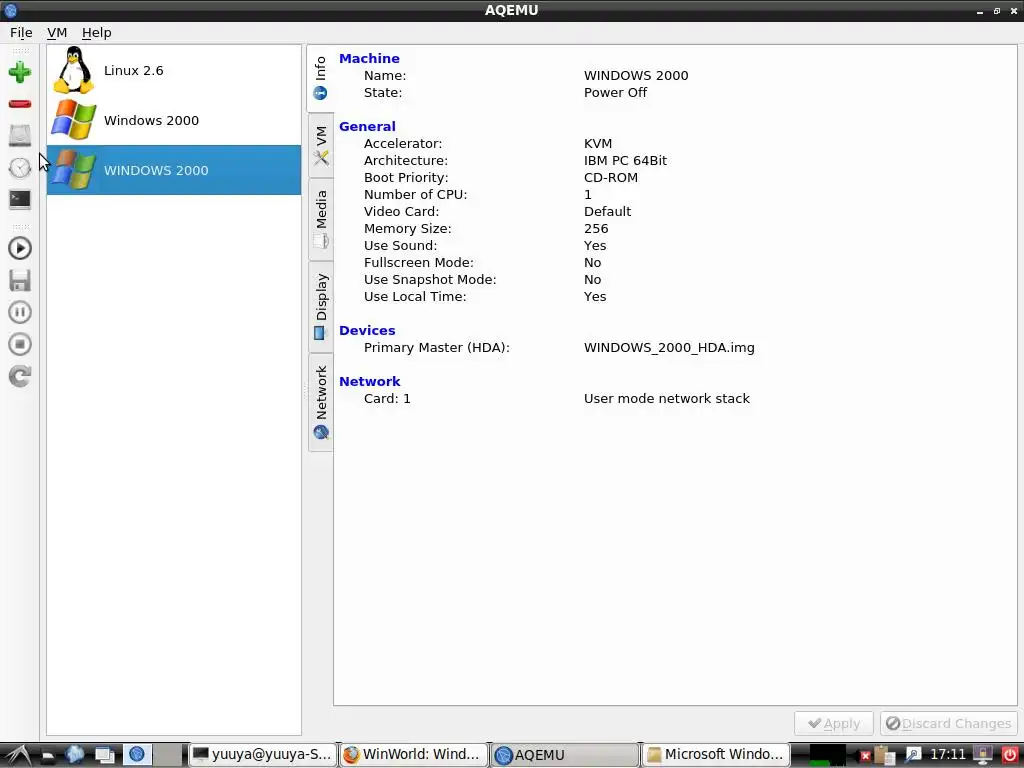
Task: Switch to the yuuya@yuuya terminal taskbar window
Action: click(x=263, y=754)
